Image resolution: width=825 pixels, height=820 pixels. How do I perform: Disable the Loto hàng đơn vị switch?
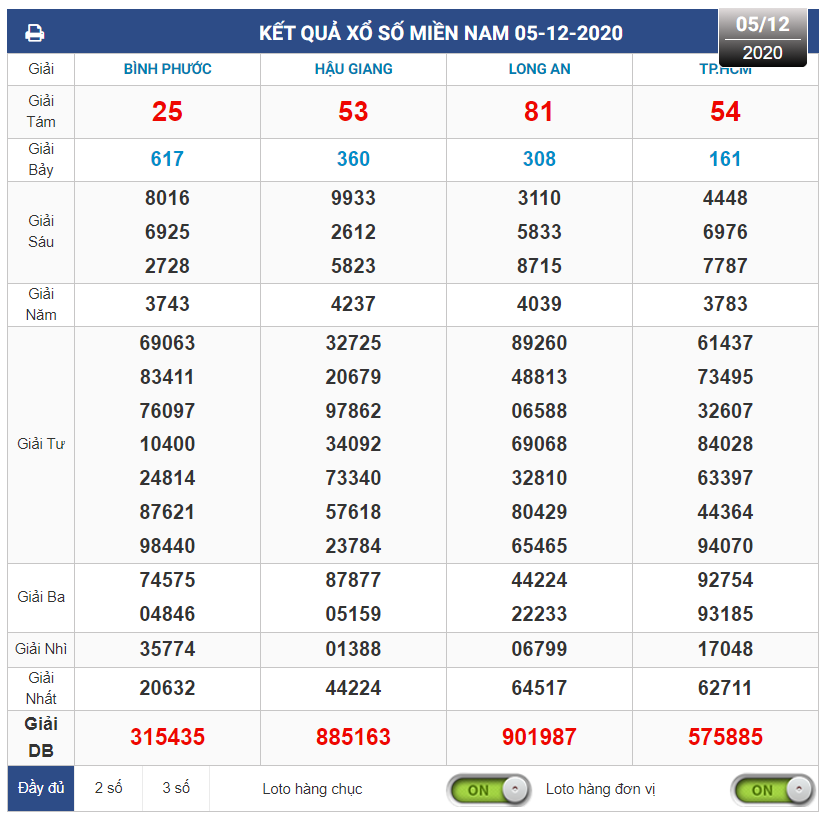point(772,790)
